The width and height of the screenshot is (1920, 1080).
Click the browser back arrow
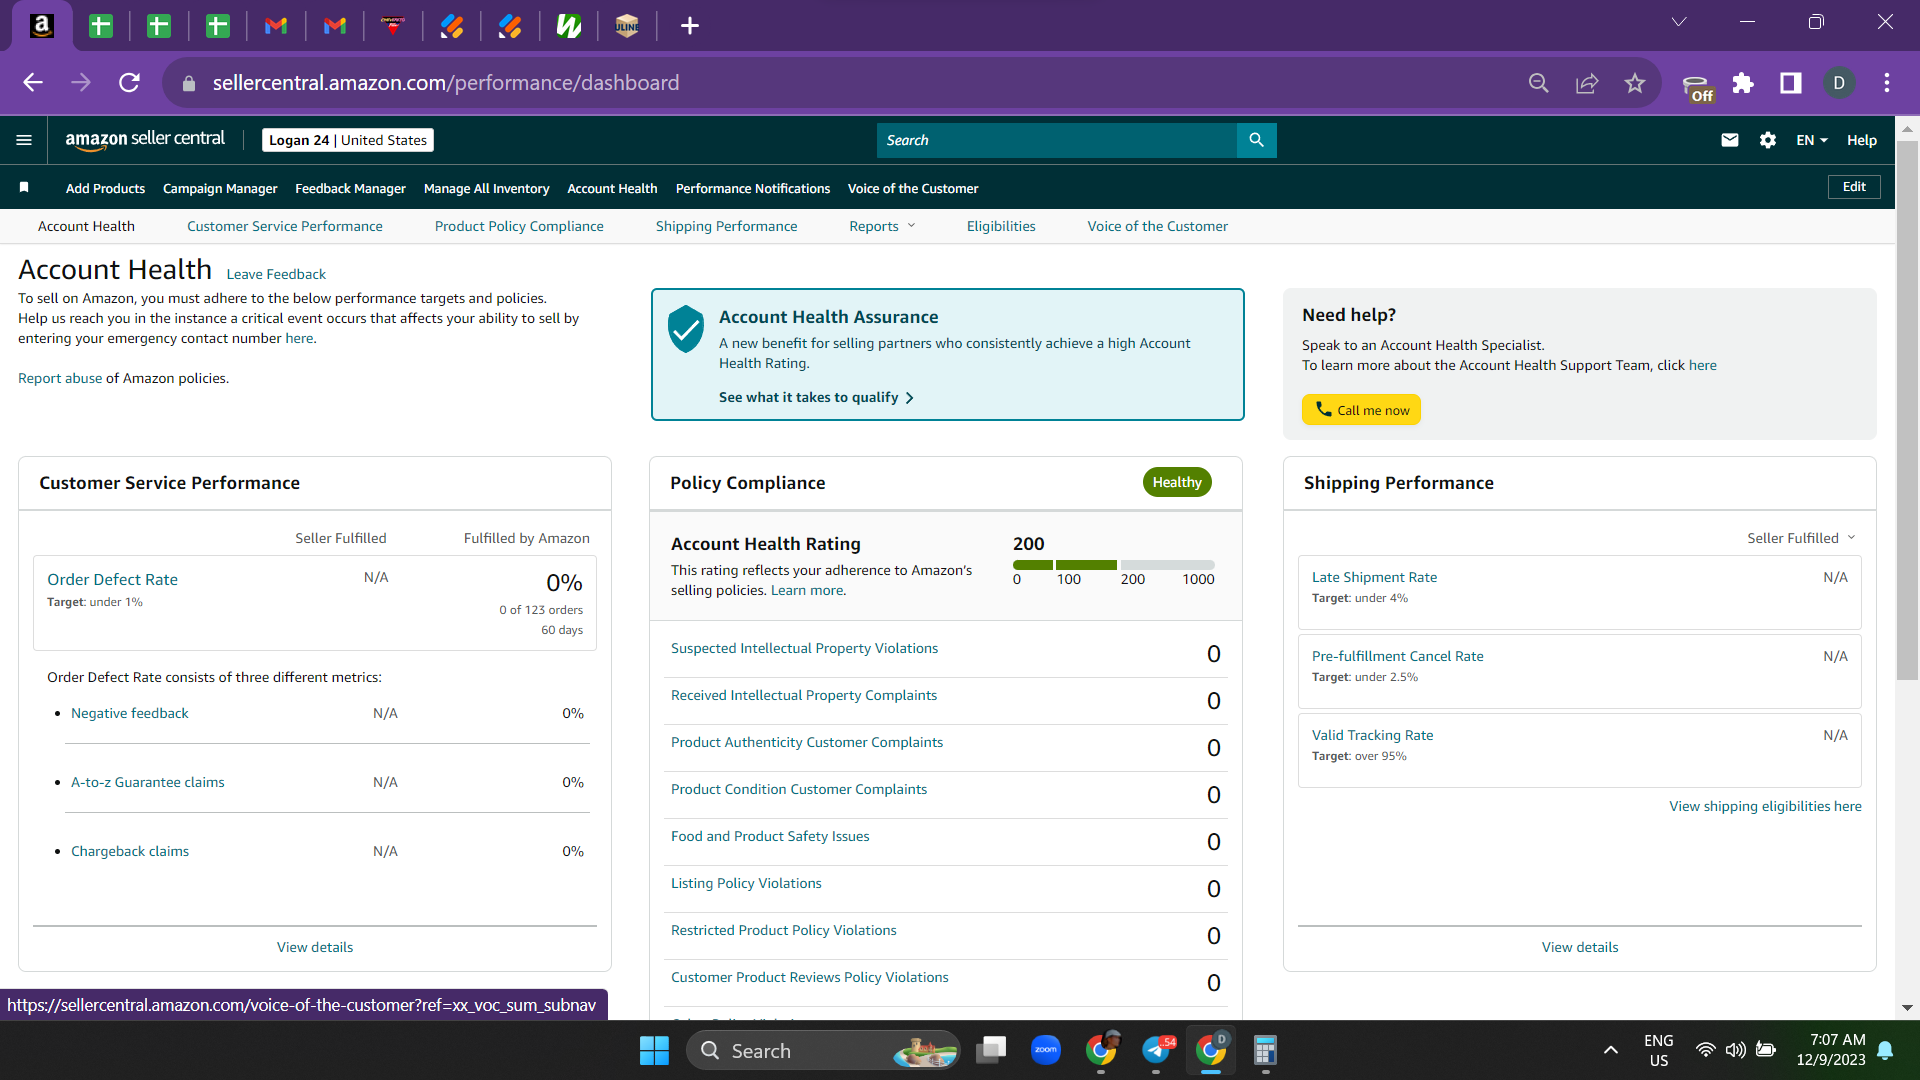(x=33, y=83)
